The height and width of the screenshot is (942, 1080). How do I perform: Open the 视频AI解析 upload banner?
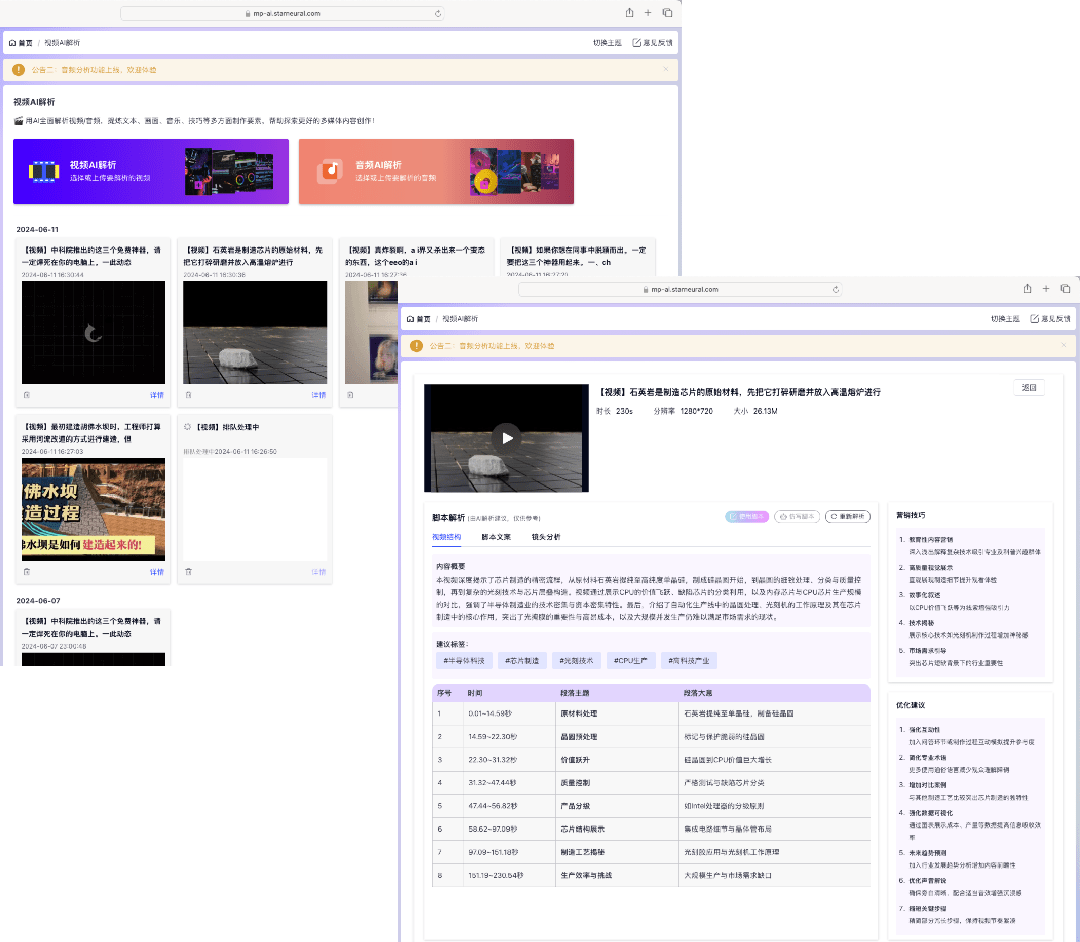click(151, 171)
